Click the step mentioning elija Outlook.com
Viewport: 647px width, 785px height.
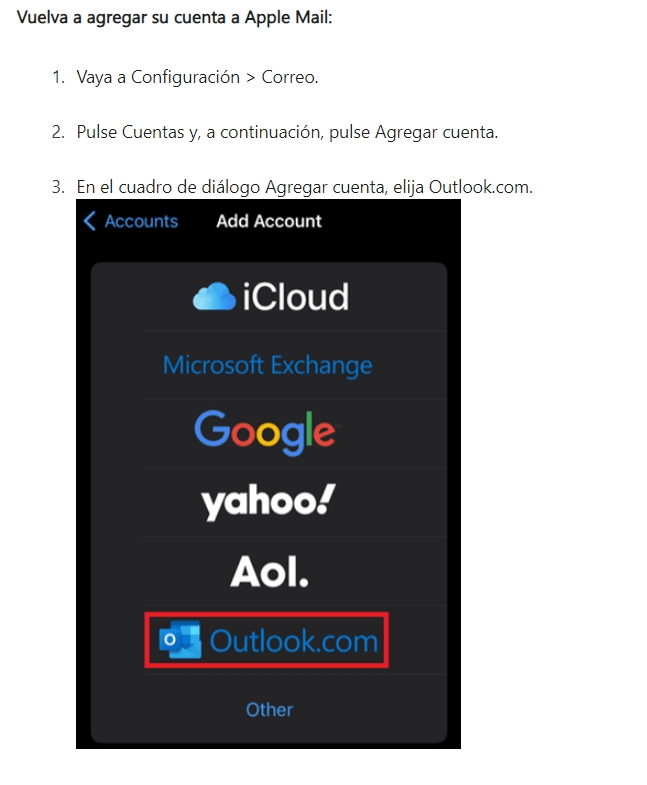304,187
